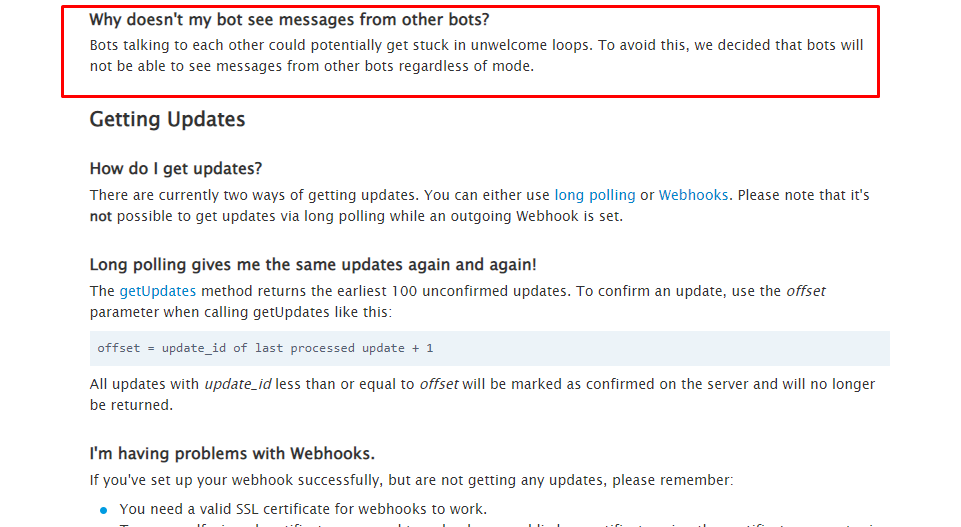961x527 pixels.
Task: Click the "Bots talking to each other" paragraph
Action: 476,56
